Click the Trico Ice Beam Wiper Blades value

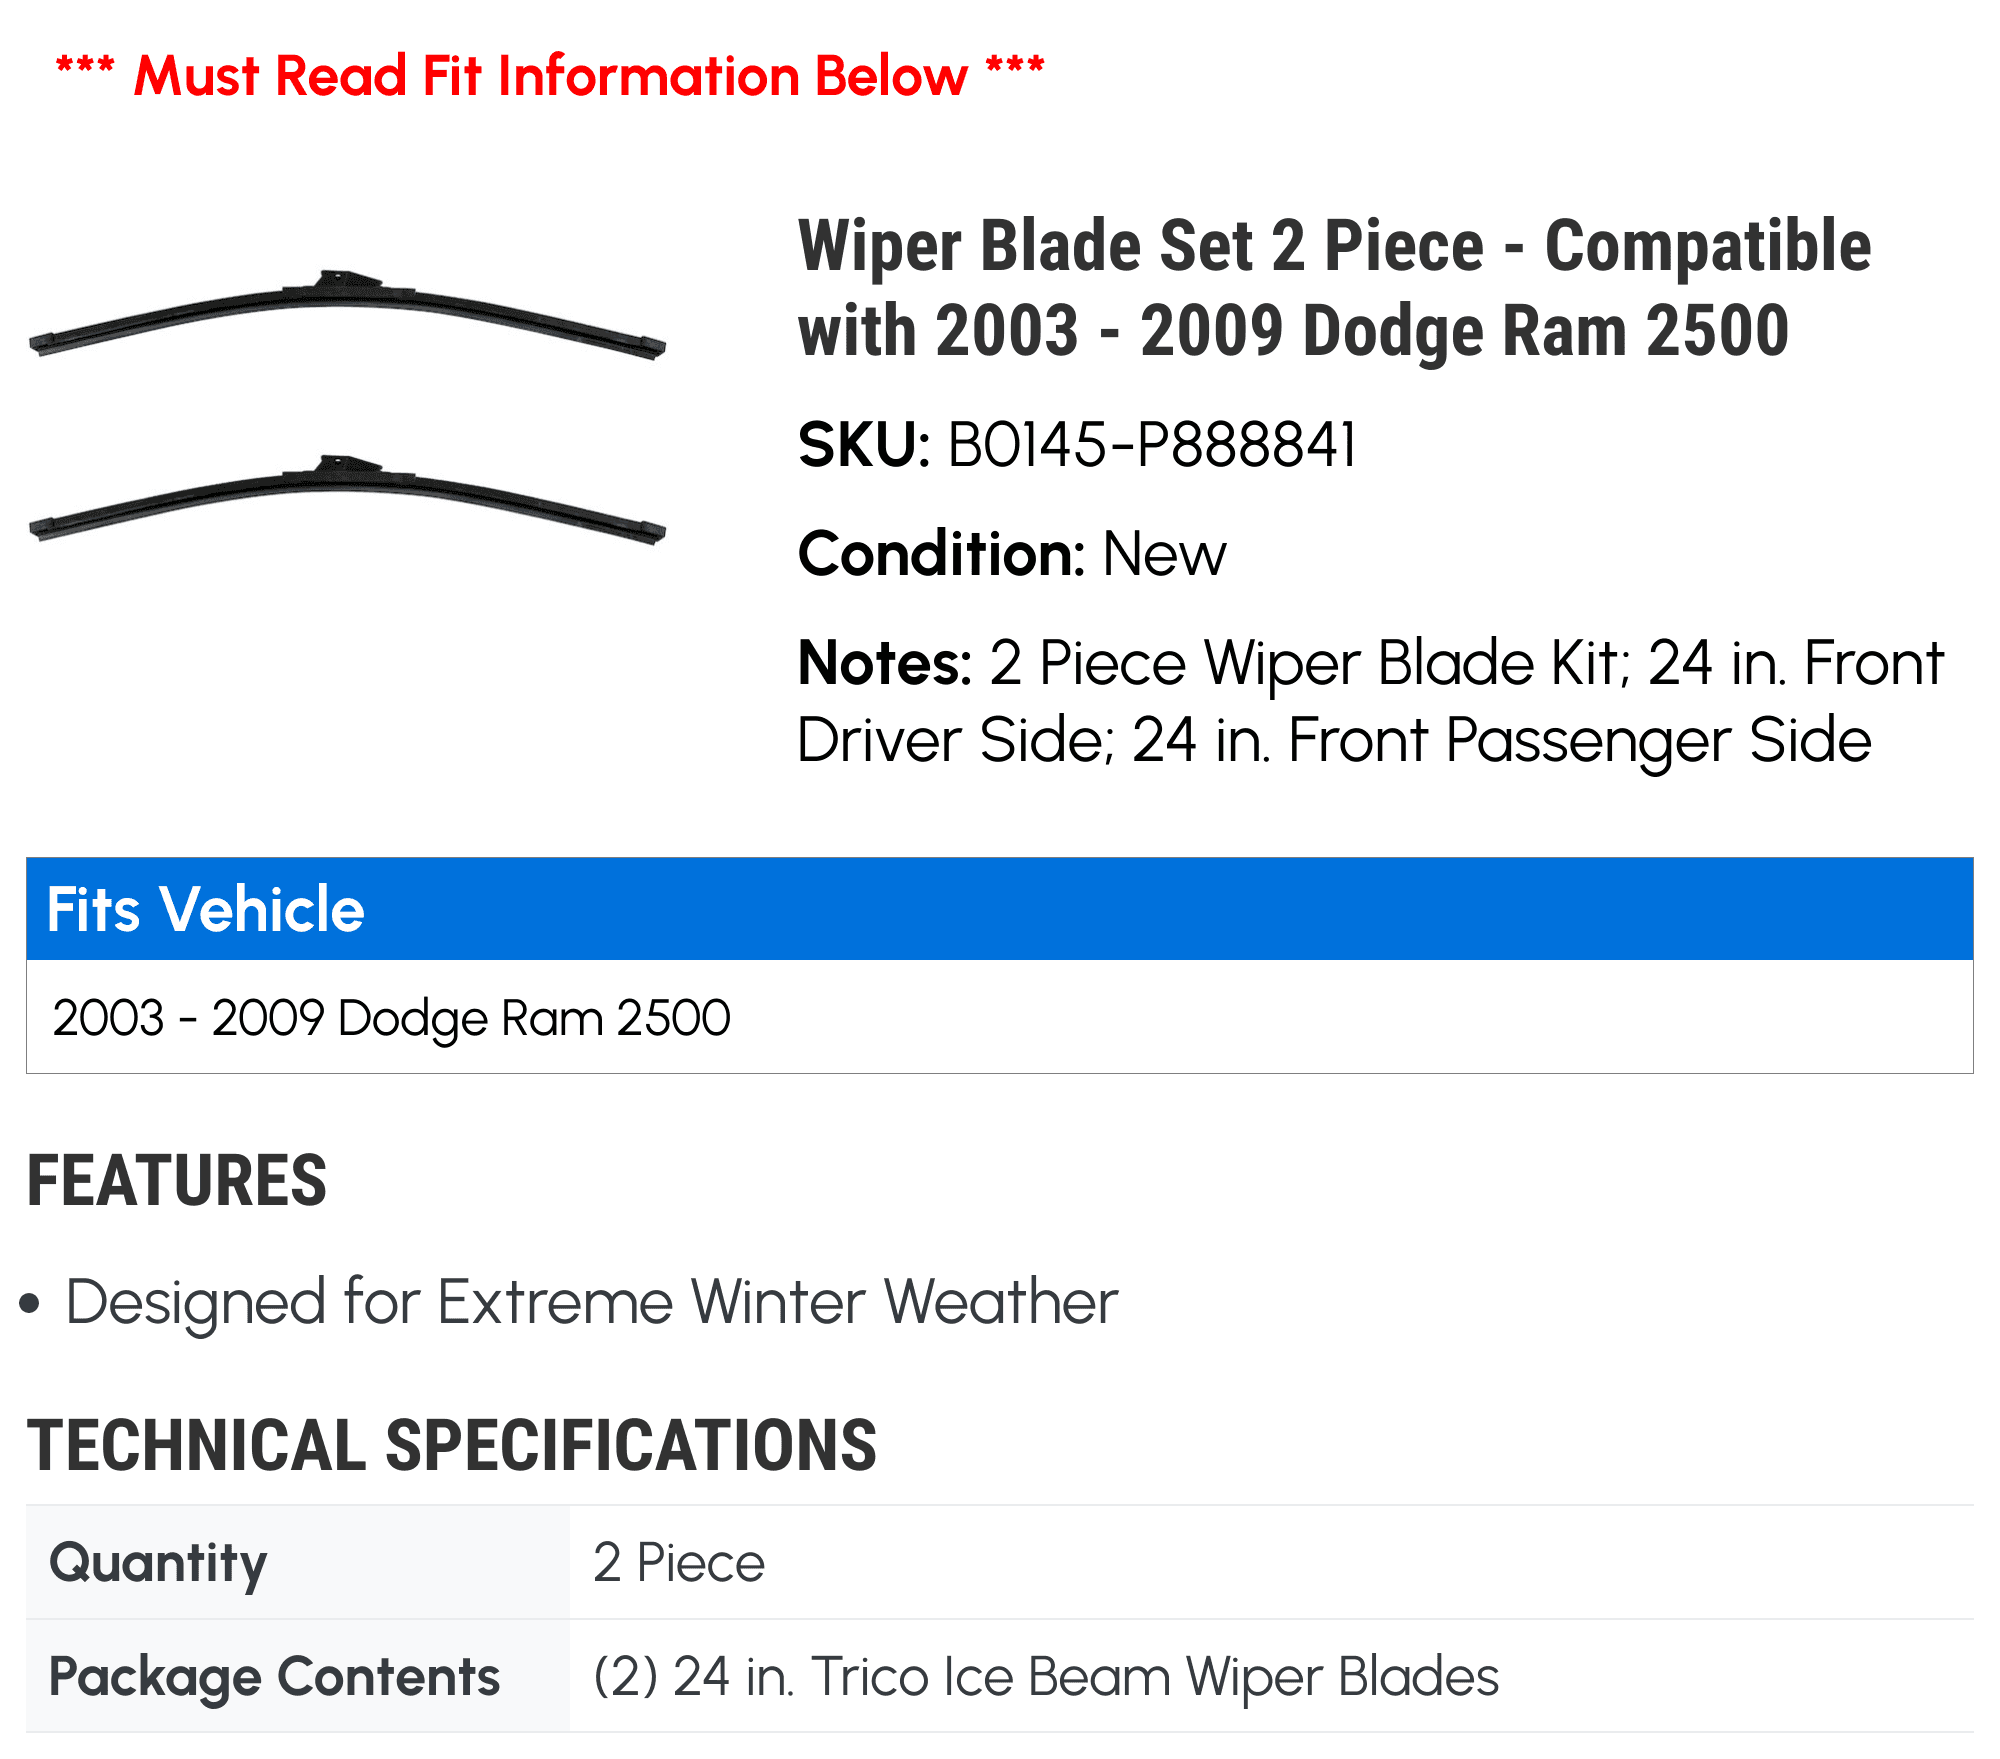[1046, 1676]
